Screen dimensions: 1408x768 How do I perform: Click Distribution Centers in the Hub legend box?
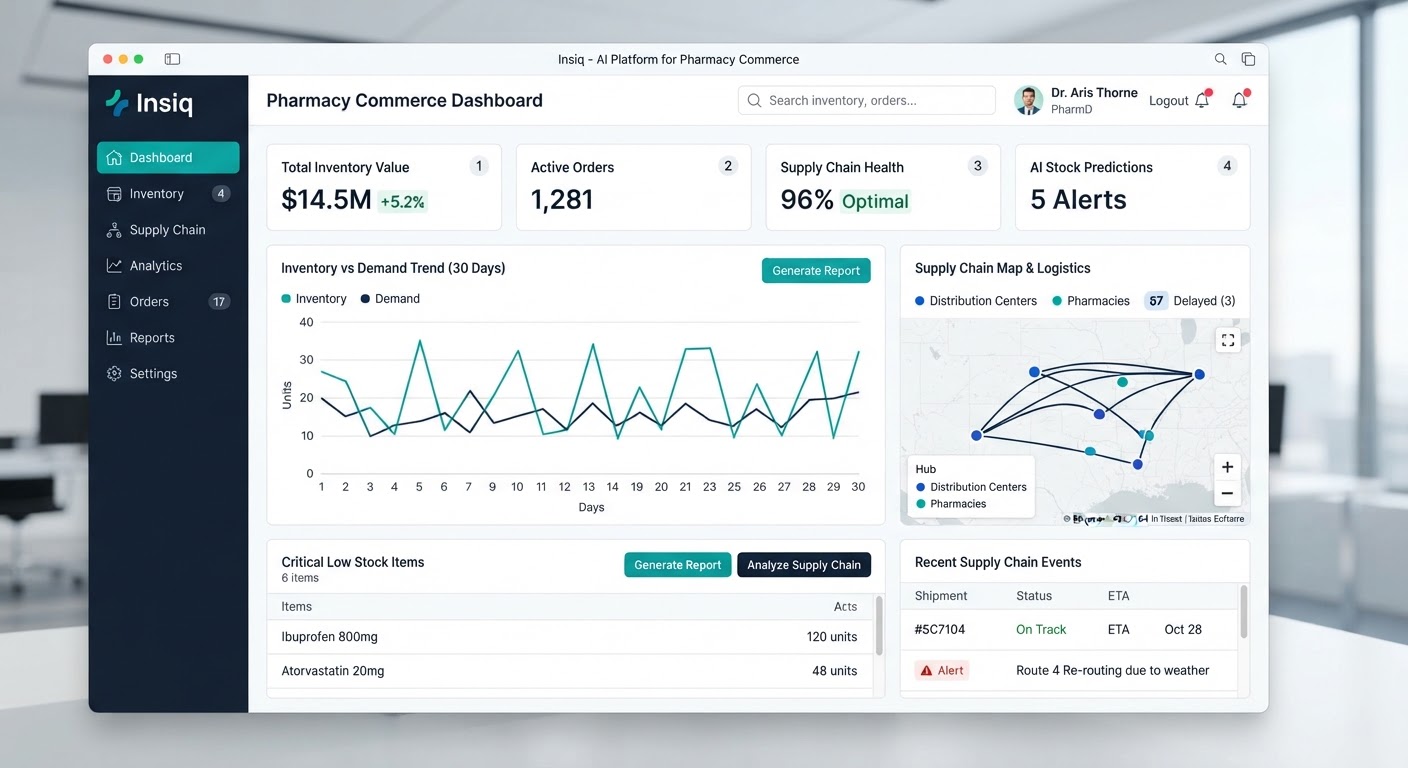point(971,487)
